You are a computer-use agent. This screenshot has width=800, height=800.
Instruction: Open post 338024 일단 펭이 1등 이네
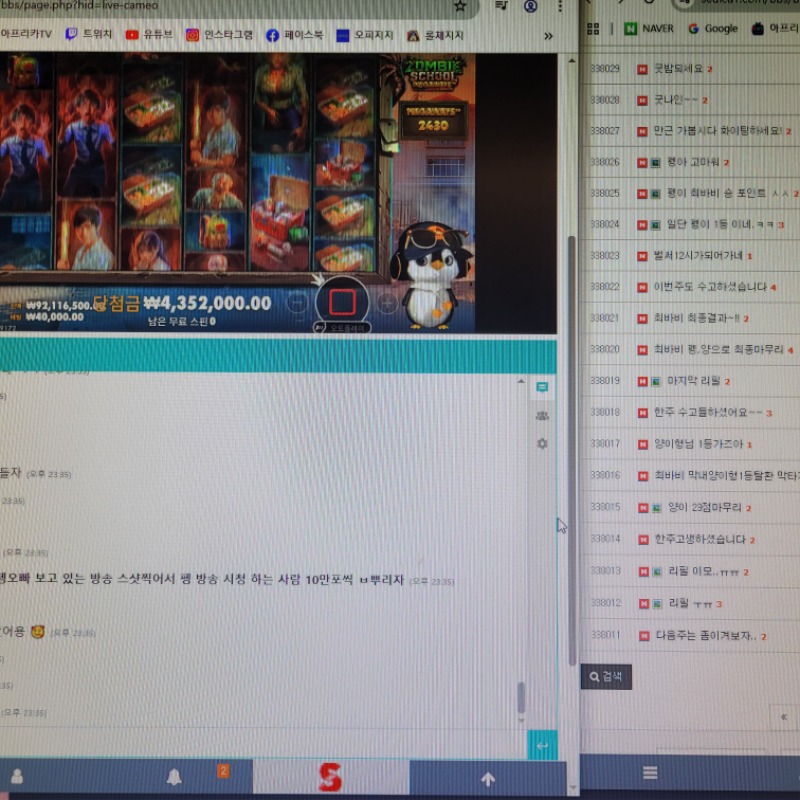click(720, 224)
